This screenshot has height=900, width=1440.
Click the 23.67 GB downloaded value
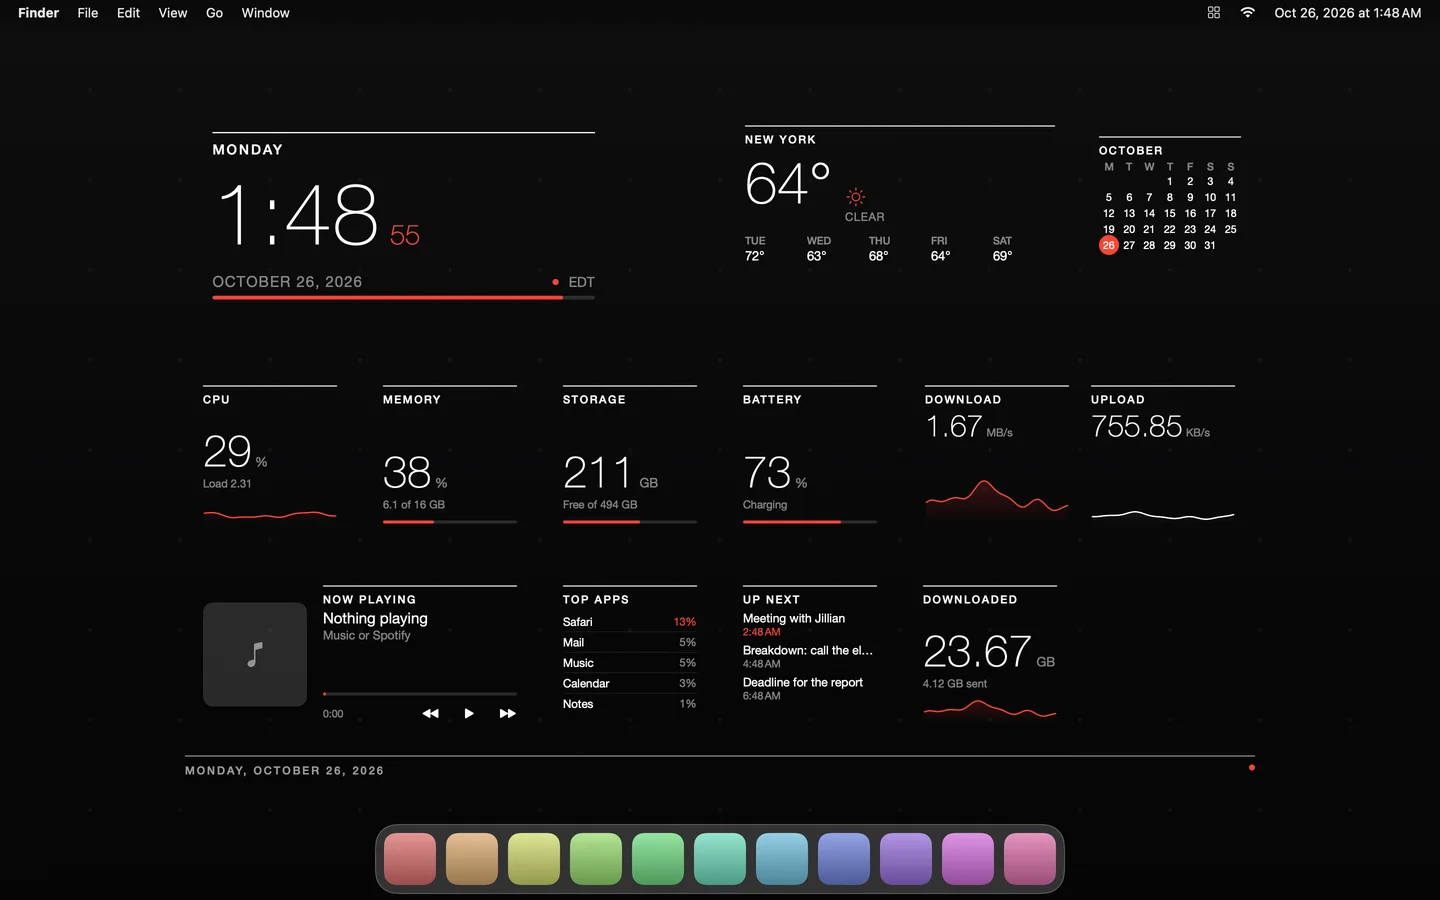989,652
